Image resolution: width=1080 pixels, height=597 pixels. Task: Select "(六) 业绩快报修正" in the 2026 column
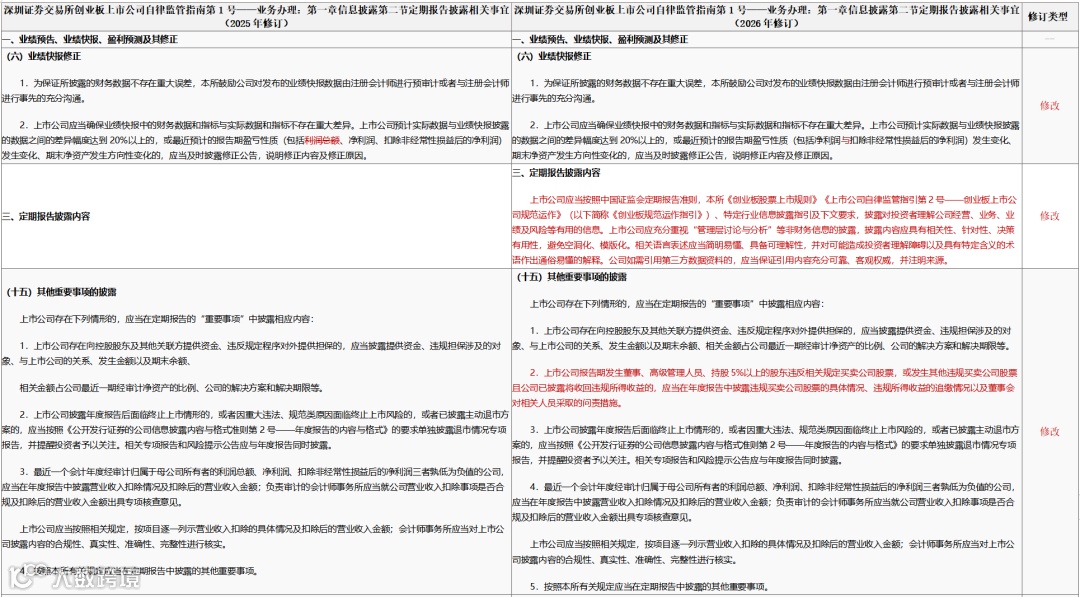tap(554, 57)
